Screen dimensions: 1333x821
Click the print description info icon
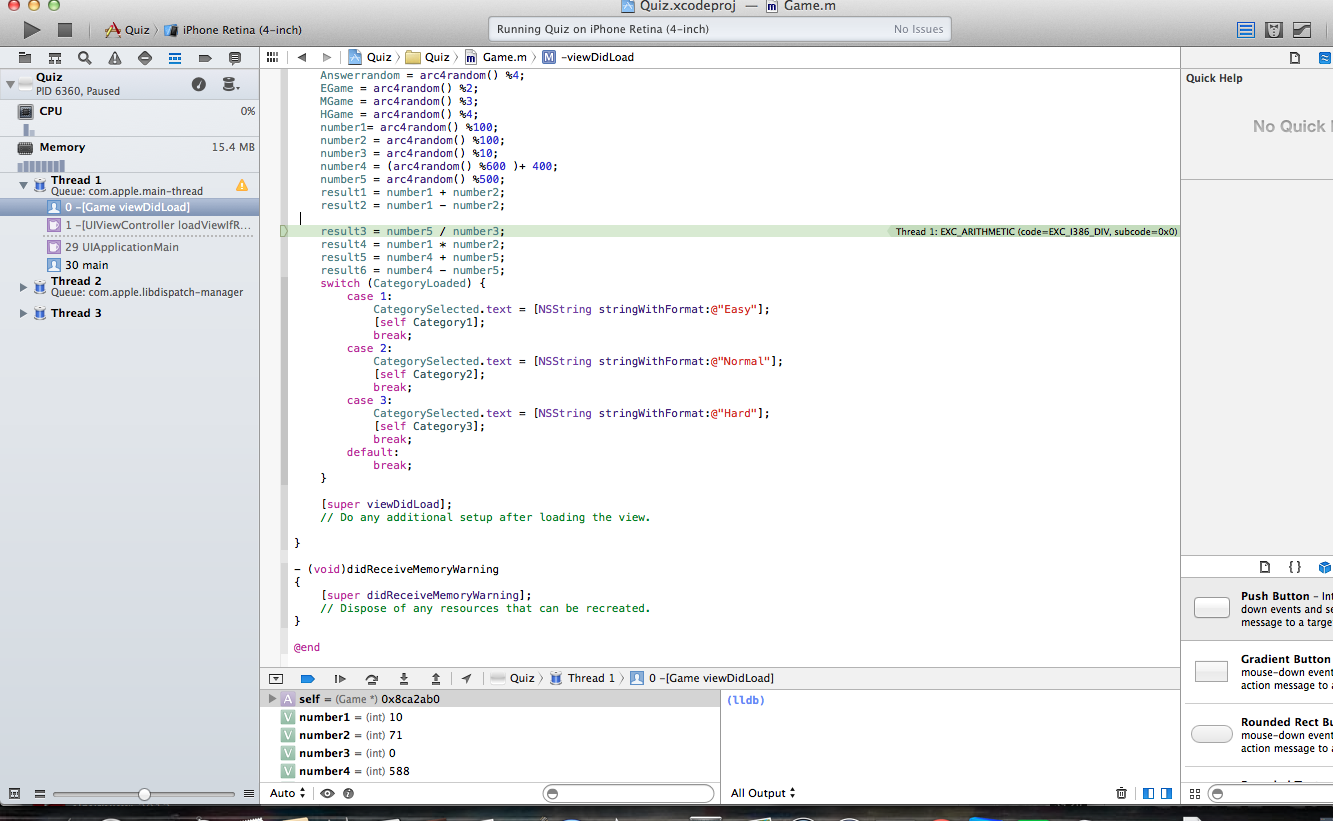(x=348, y=793)
